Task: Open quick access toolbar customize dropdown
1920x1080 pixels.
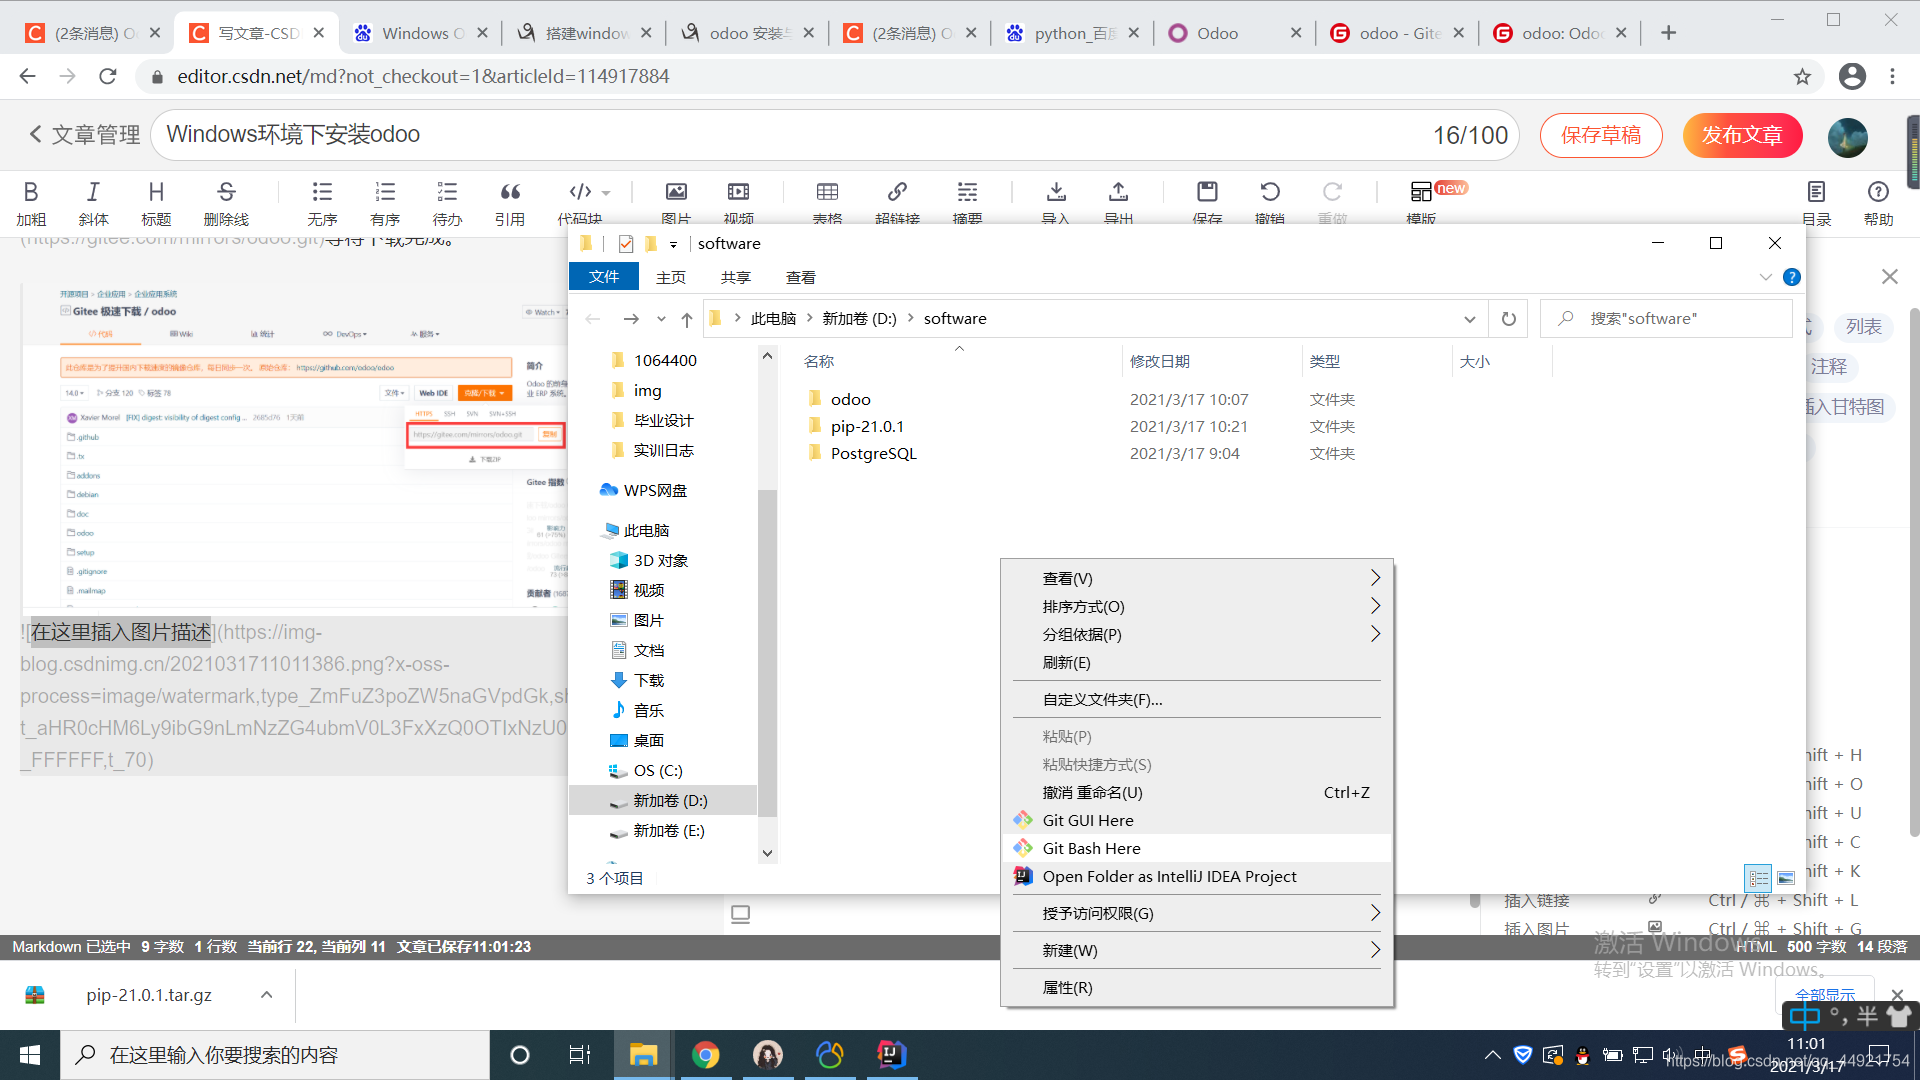Action: tap(673, 244)
